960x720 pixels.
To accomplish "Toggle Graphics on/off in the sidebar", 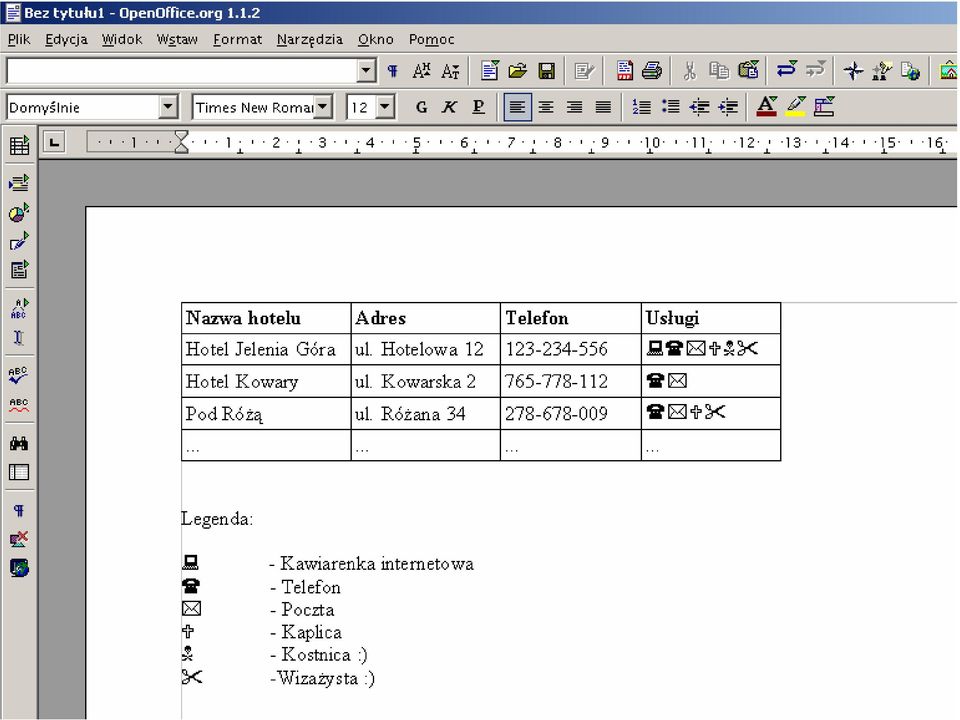I will (x=19, y=539).
